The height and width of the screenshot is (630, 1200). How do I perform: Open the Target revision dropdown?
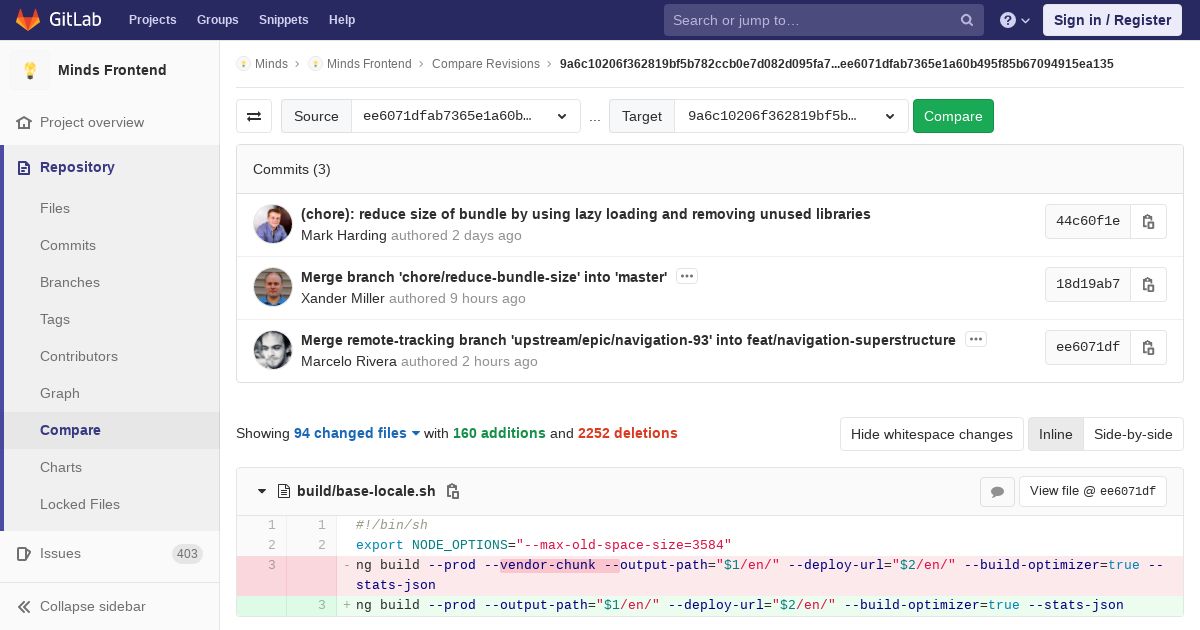point(792,116)
